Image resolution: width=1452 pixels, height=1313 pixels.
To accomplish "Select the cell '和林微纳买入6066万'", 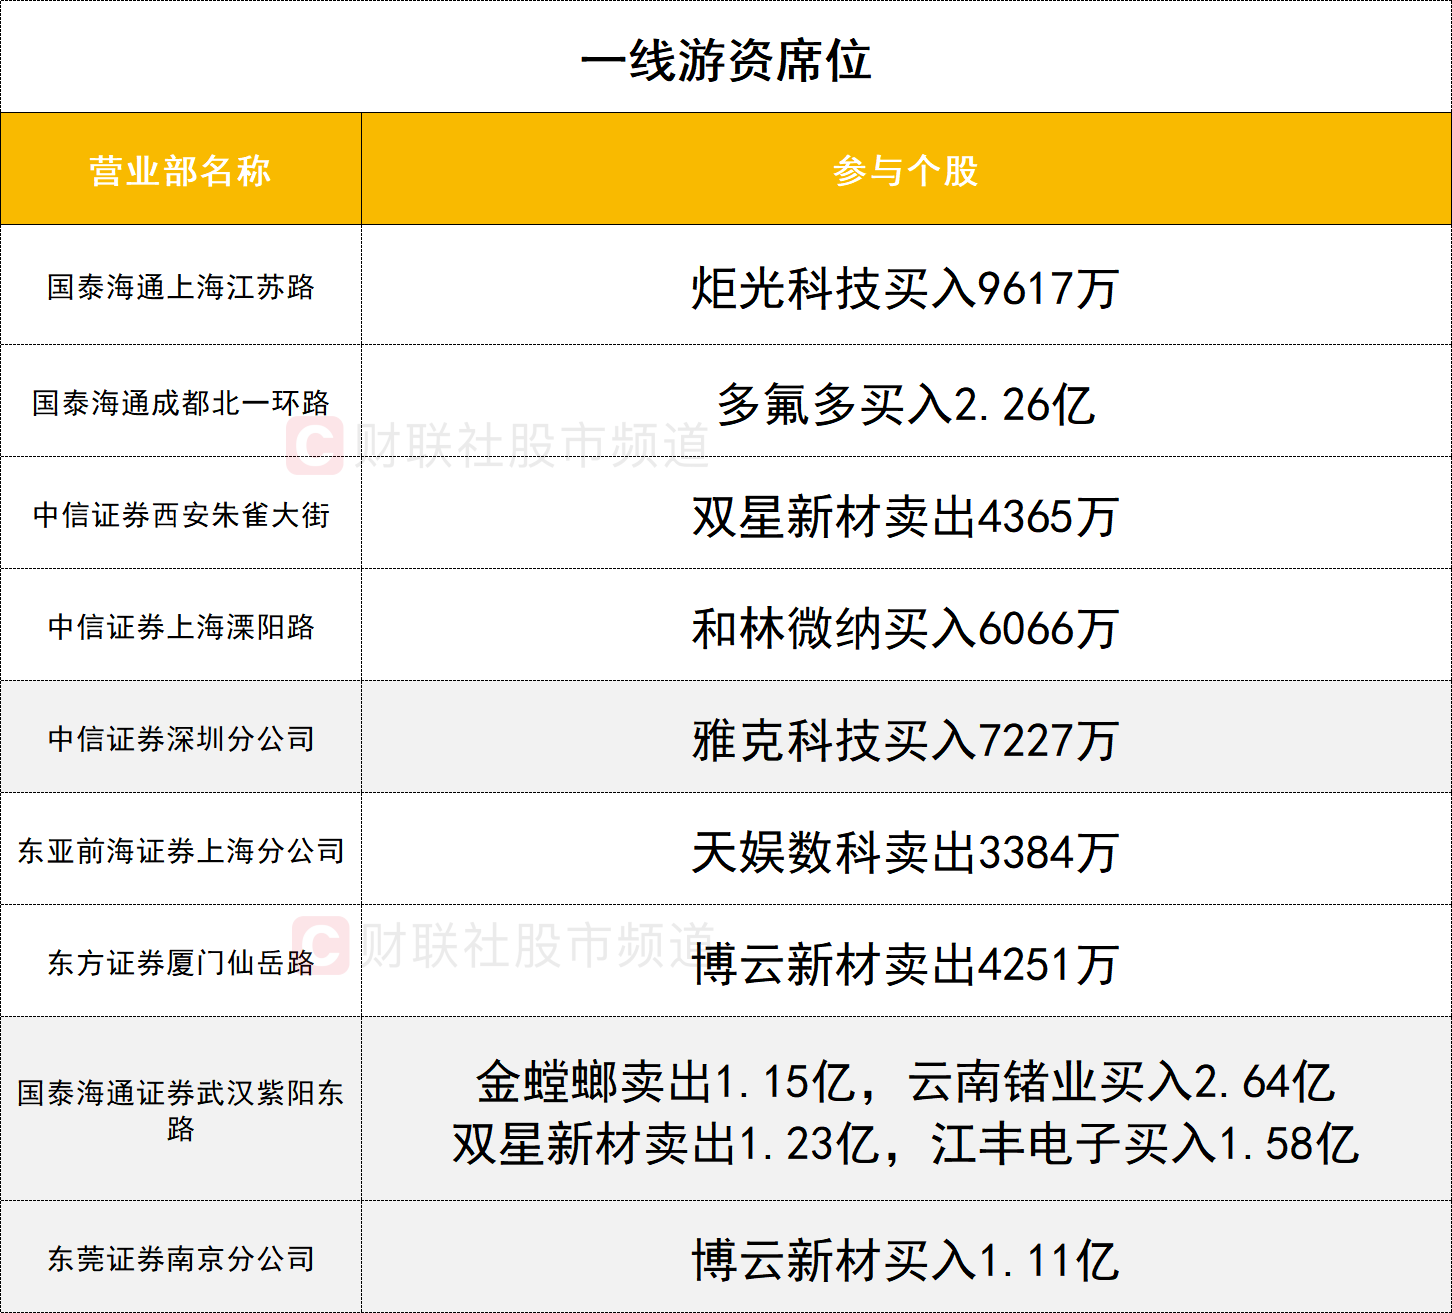I will pos(906,626).
